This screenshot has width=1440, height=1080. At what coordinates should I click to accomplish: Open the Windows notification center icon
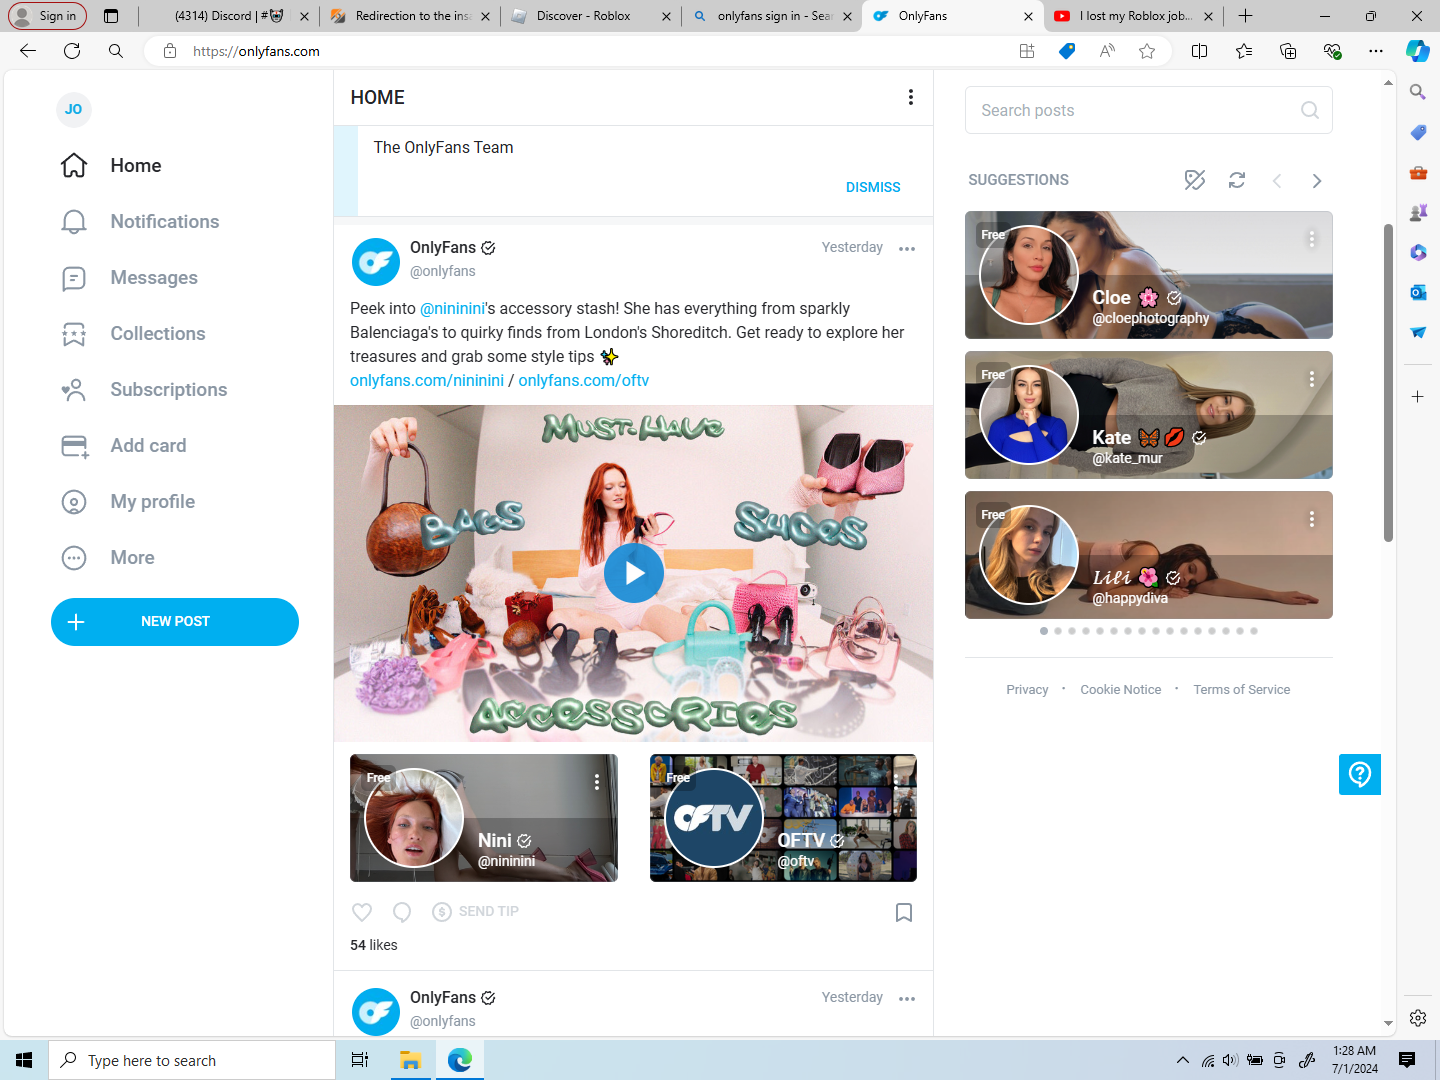click(1407, 1060)
